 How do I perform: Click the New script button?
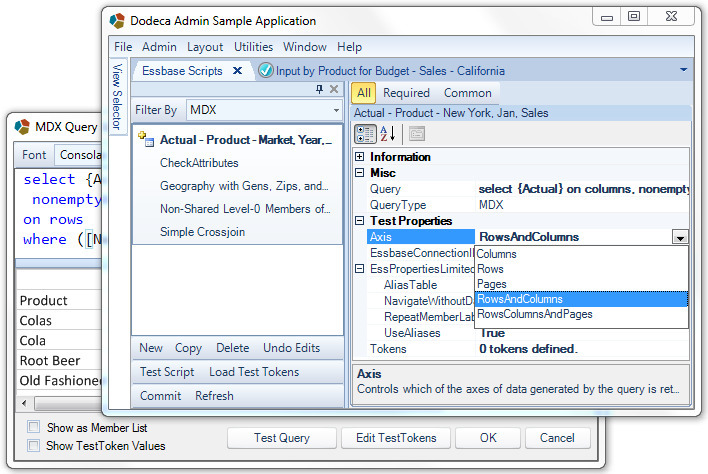(151, 348)
